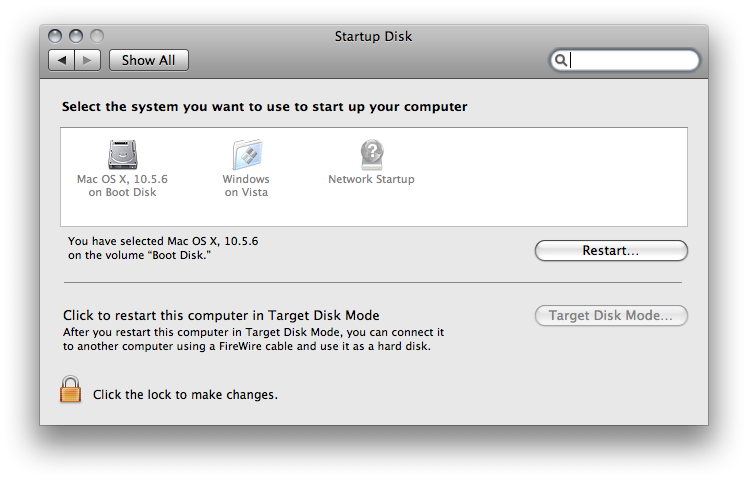Image resolution: width=748 pixels, height=480 pixels.
Task: Click the Restart... button
Action: 611,251
